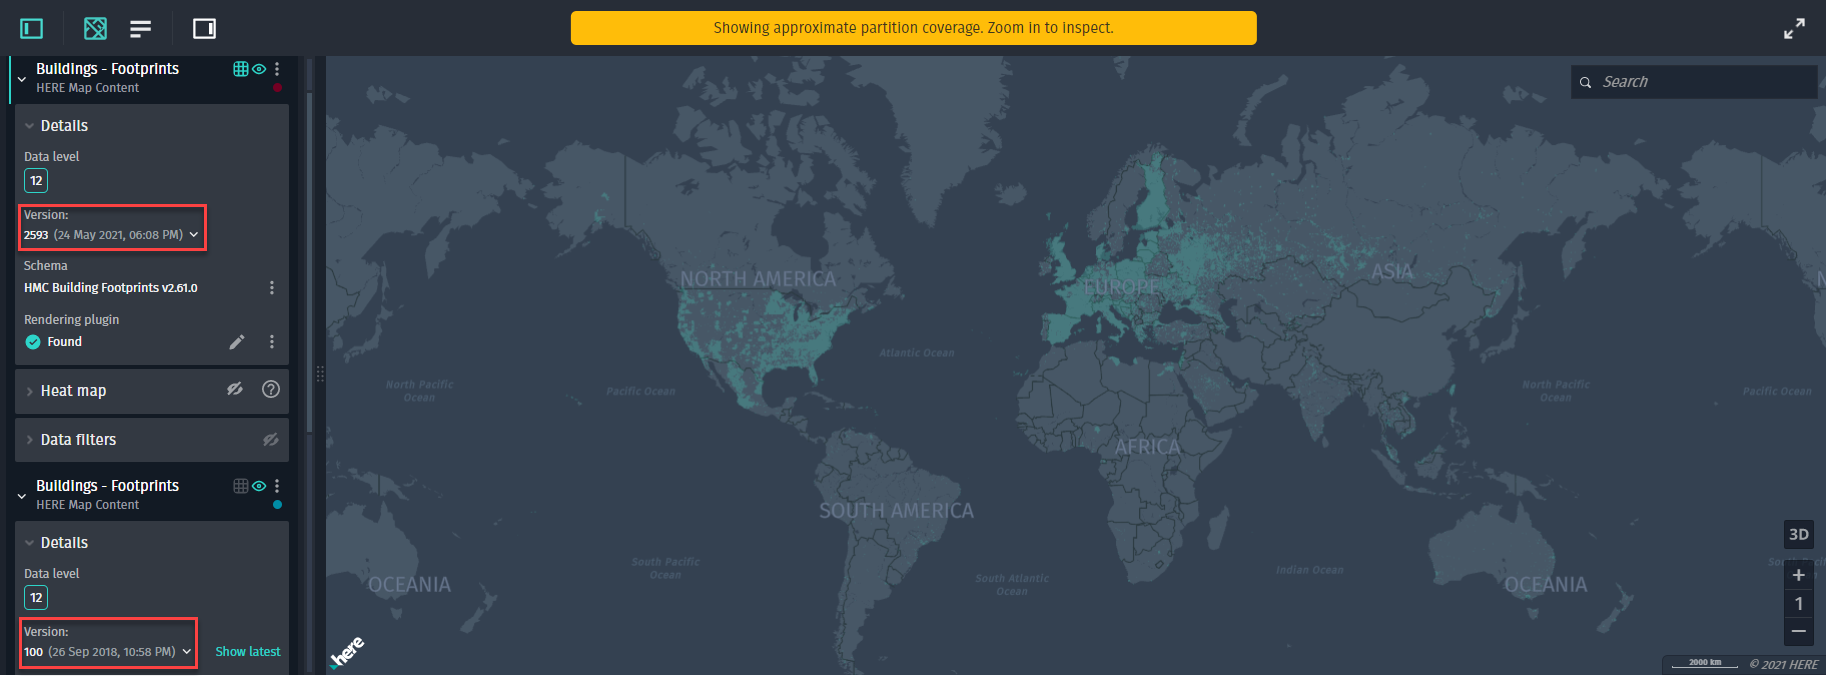Select data level 12 in first layer

(36, 181)
